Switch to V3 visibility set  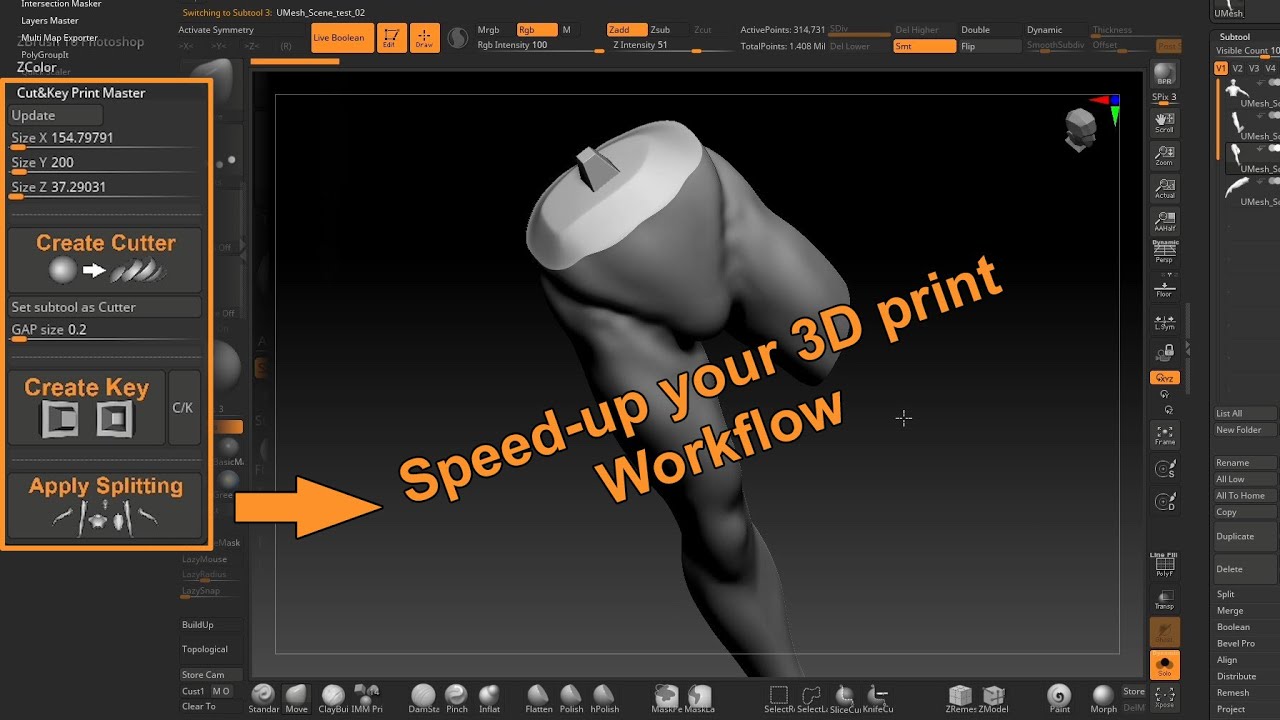pos(1254,68)
